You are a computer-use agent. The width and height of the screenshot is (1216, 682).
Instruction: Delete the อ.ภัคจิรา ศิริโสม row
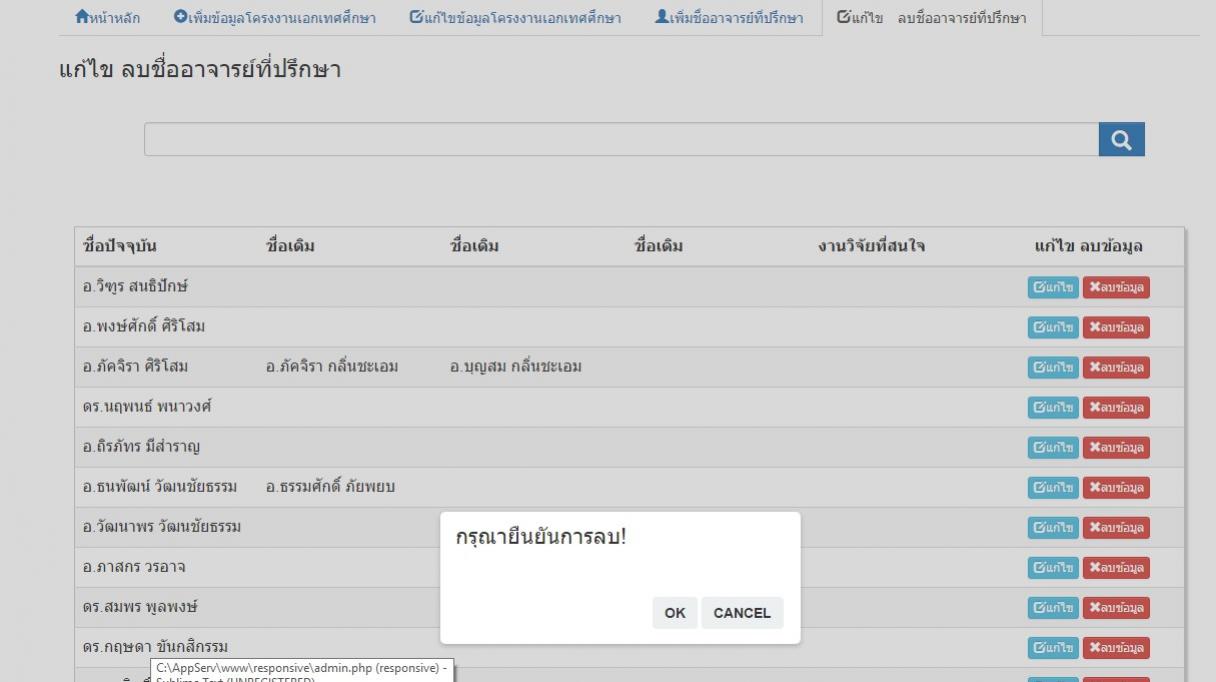tap(1116, 368)
